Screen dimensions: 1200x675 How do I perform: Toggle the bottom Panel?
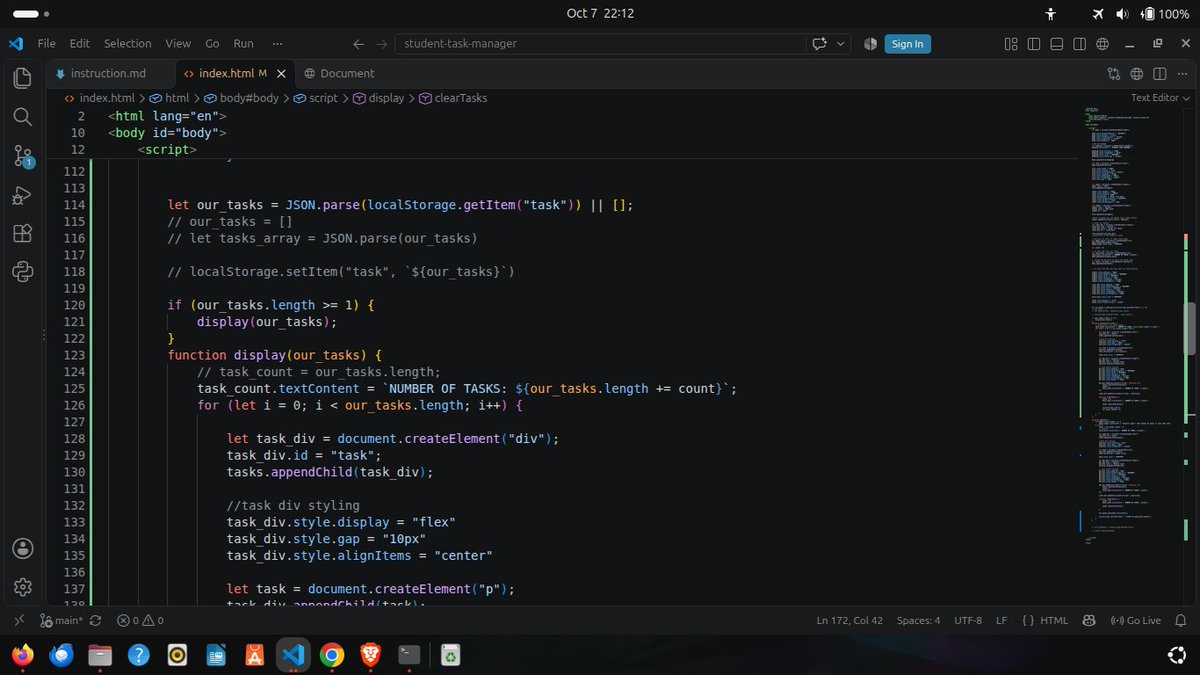click(x=1057, y=44)
